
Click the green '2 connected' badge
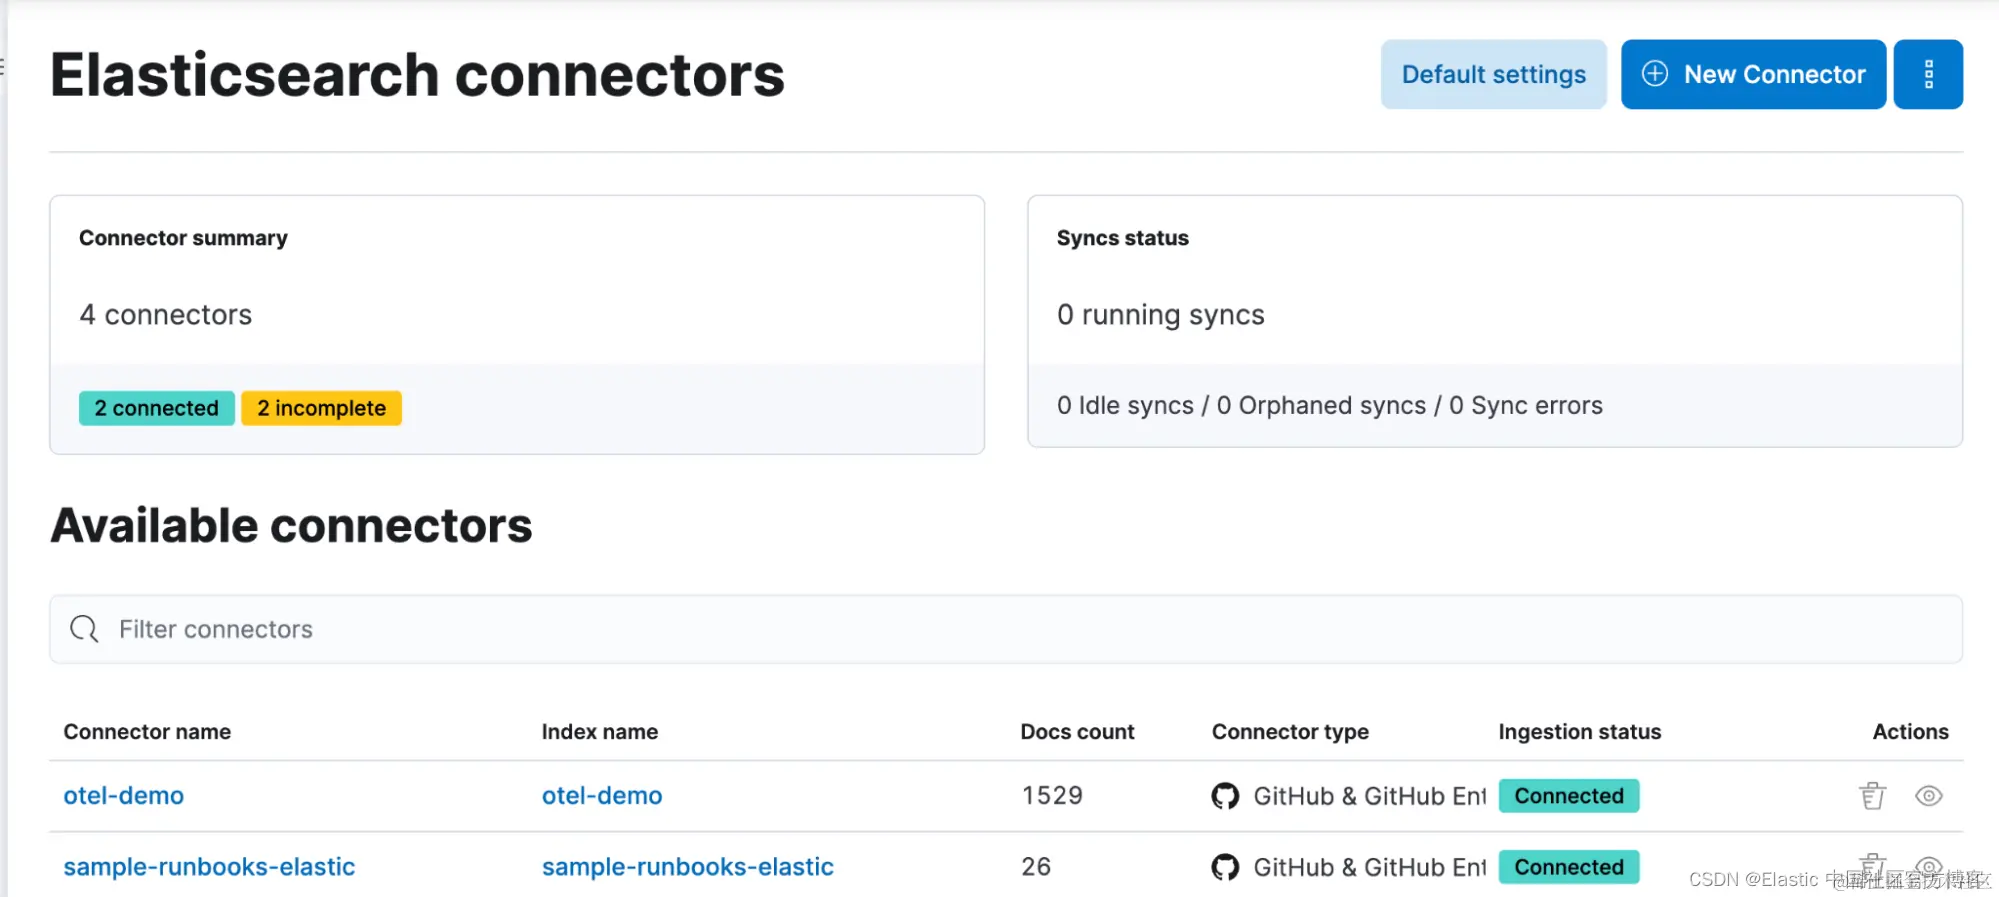(x=157, y=408)
